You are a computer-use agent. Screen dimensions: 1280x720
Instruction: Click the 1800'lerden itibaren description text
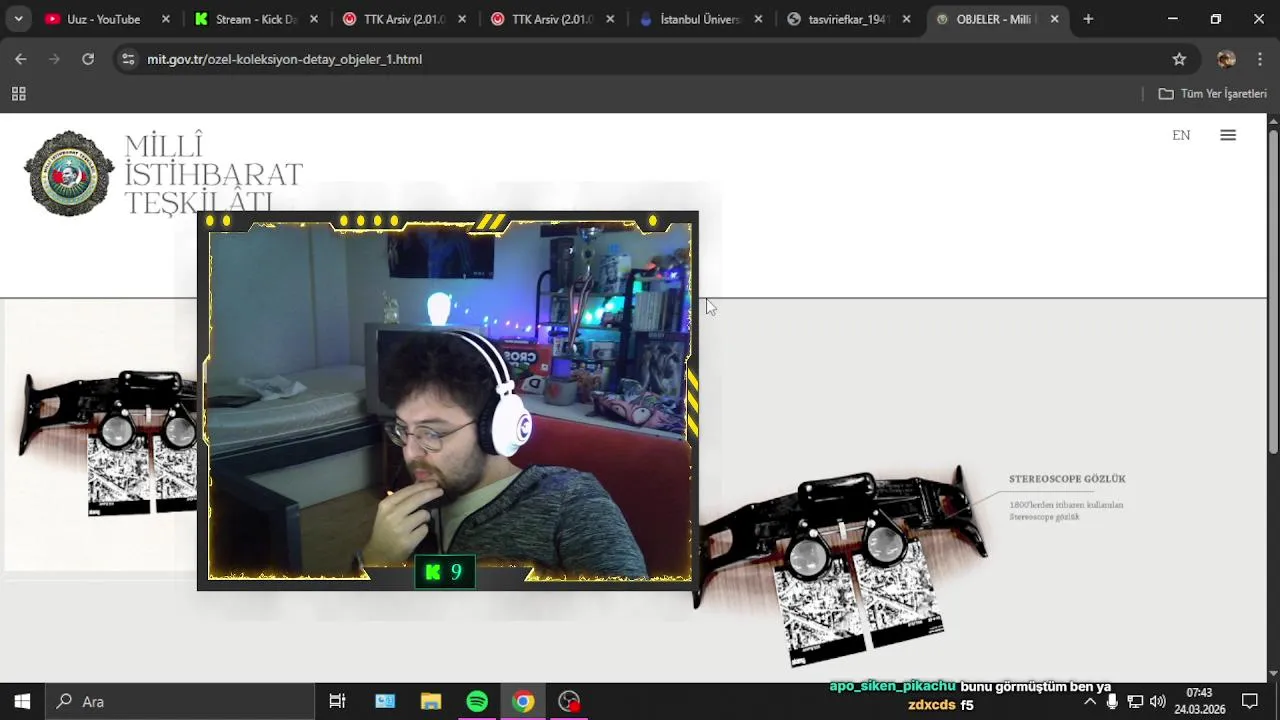(x=1066, y=510)
